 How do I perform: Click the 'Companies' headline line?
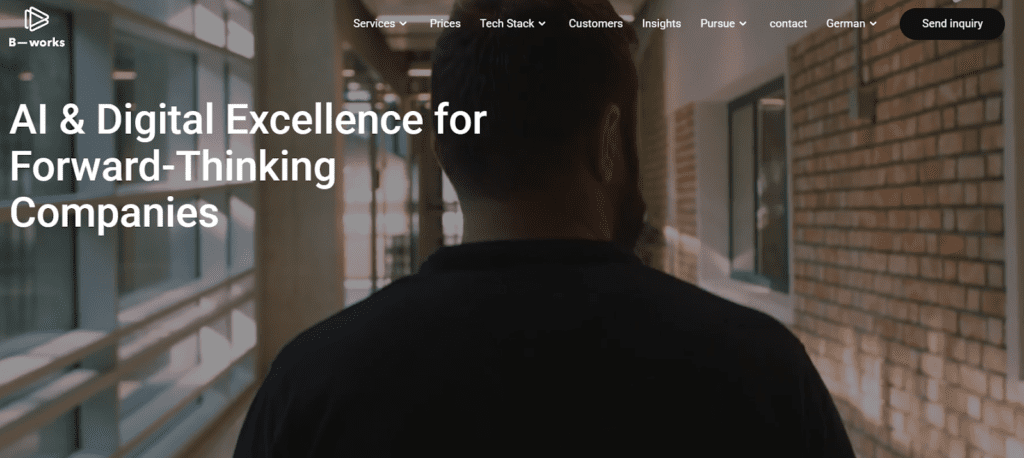114,213
